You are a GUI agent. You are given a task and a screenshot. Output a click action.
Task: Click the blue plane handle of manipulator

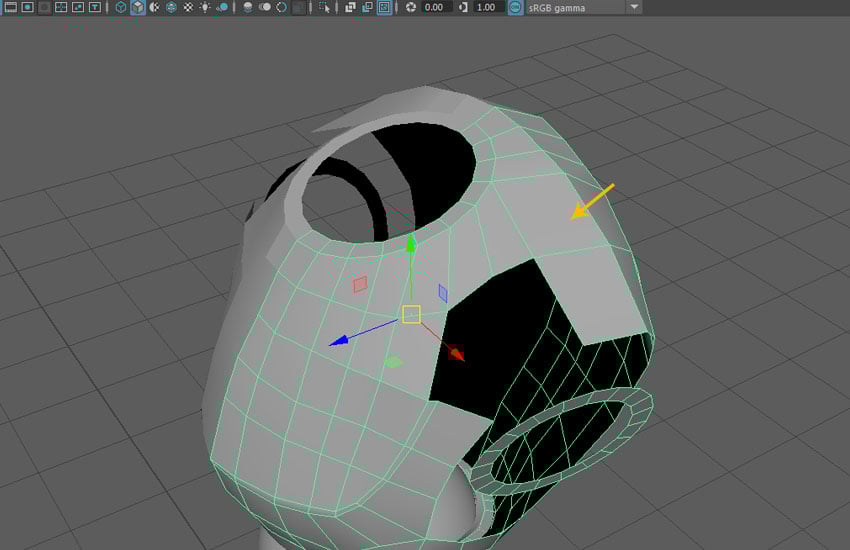[x=443, y=293]
